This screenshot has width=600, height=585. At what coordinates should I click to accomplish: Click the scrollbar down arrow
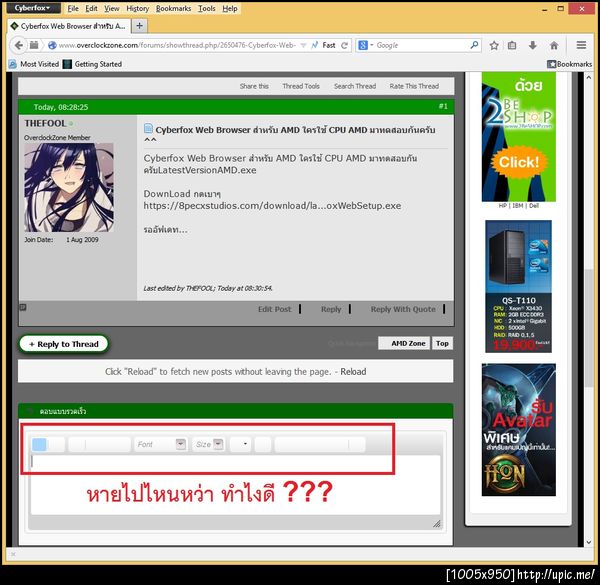pos(589,542)
